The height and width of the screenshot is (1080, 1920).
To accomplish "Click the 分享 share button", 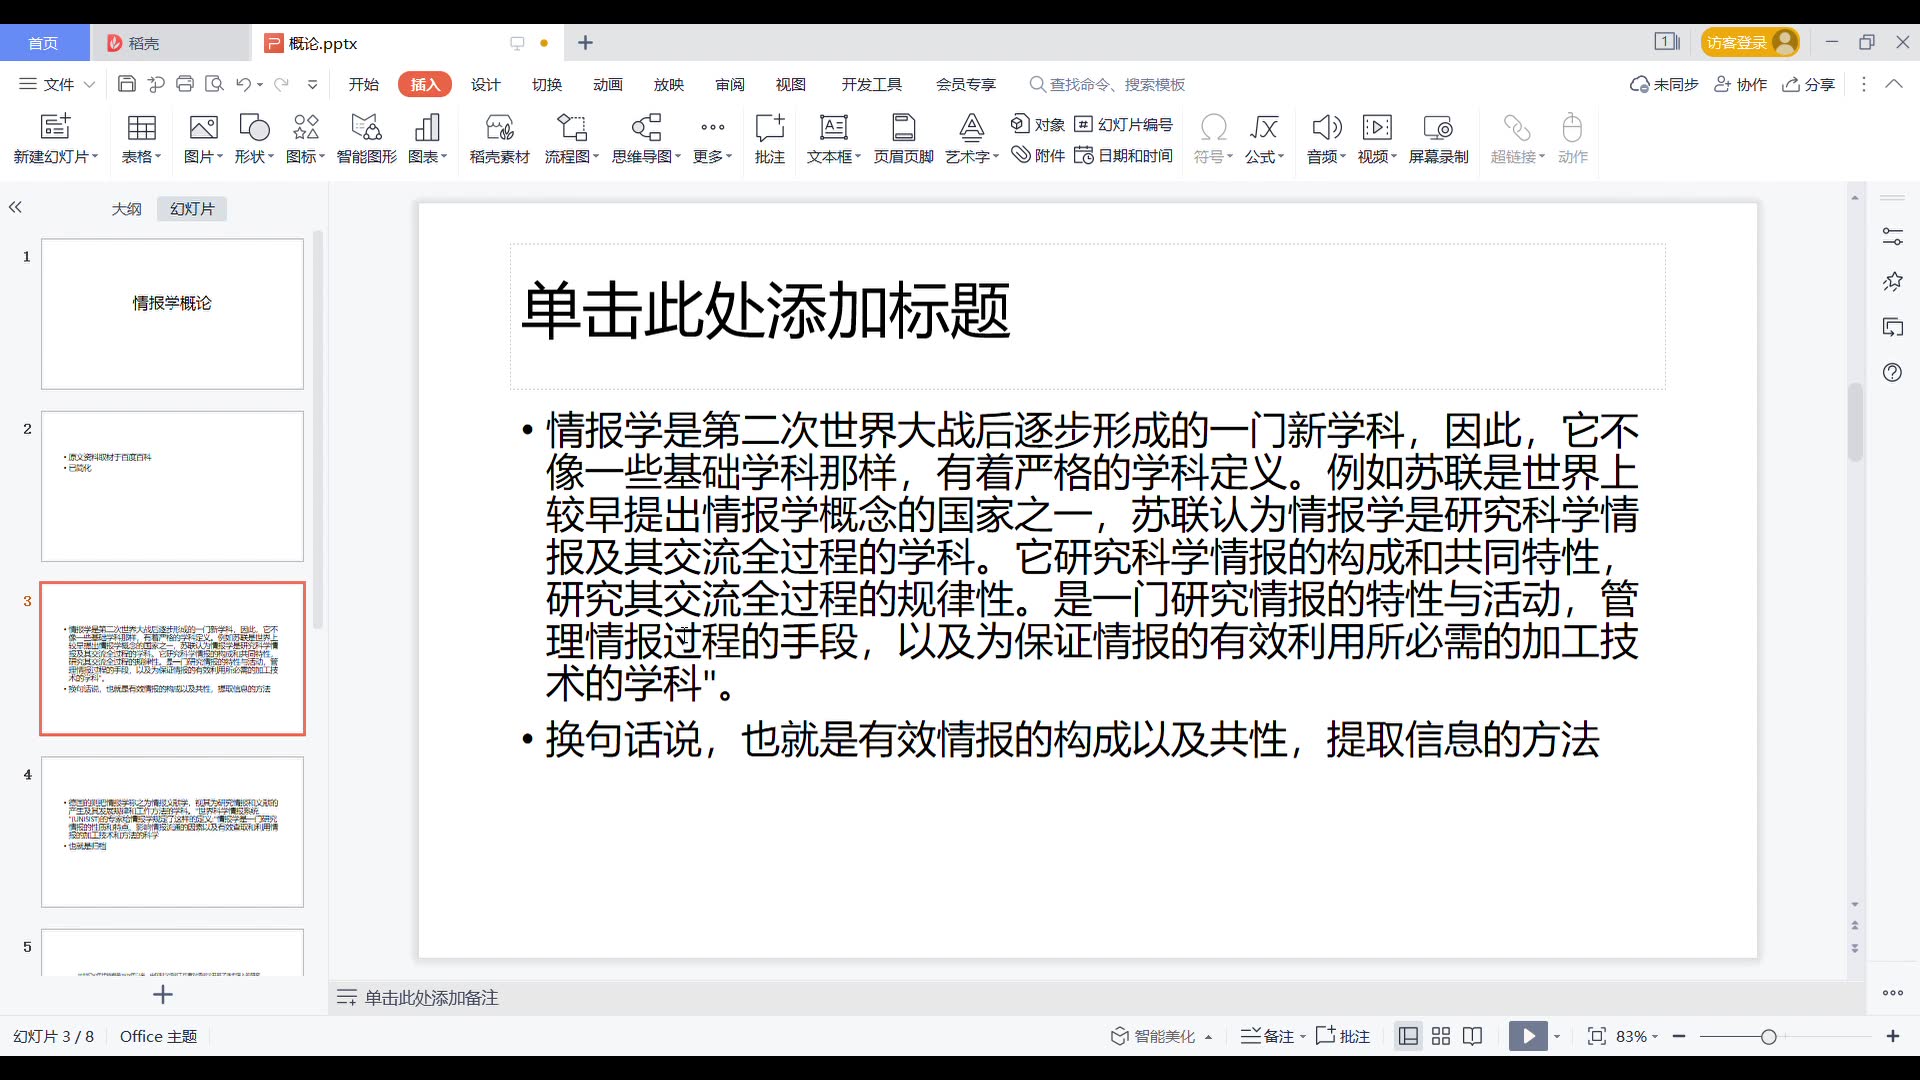I will [1809, 84].
